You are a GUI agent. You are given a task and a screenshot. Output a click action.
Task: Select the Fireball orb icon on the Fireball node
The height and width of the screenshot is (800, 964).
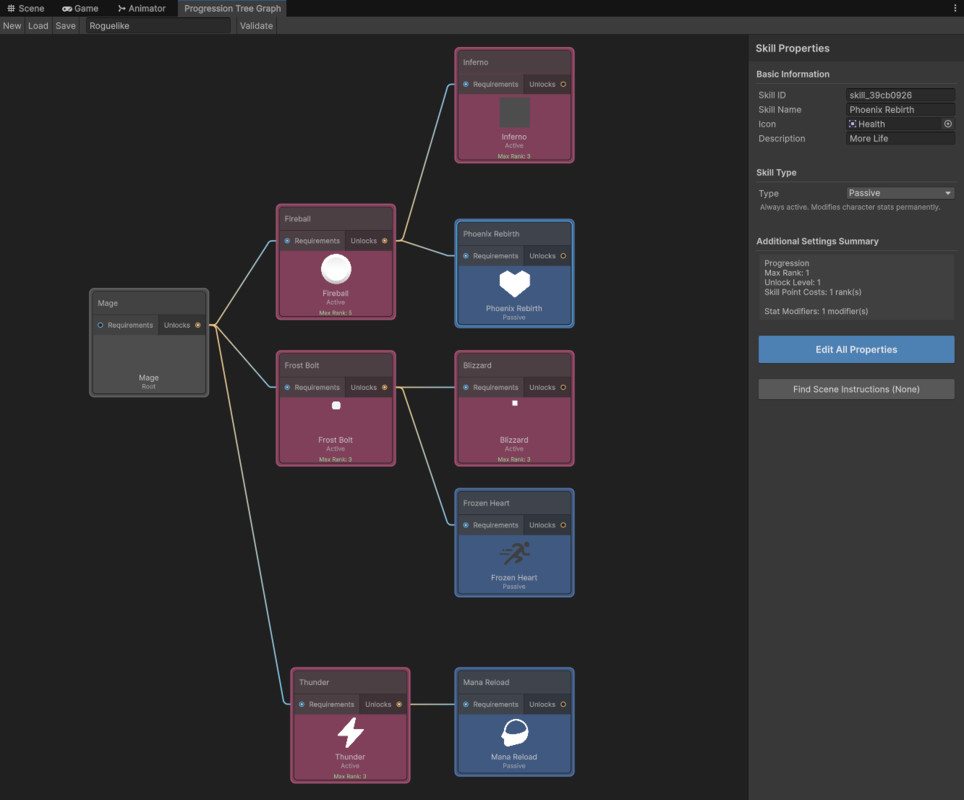pyautogui.click(x=335, y=268)
